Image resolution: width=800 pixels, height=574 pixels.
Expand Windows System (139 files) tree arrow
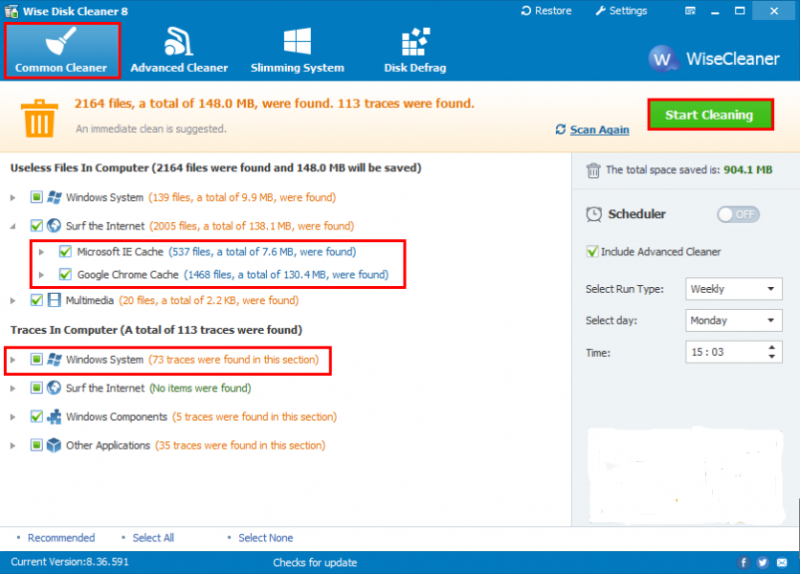(13, 197)
